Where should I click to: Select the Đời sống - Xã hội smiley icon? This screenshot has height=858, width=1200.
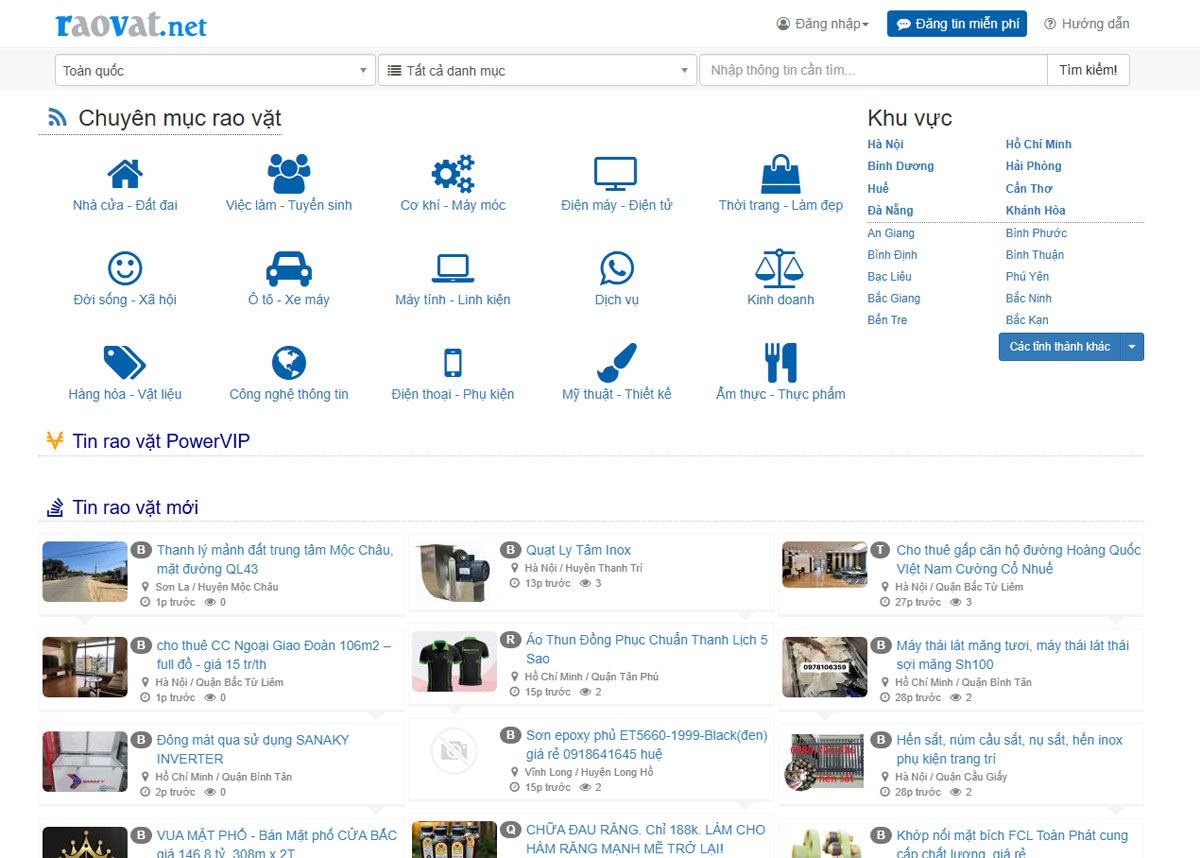(124, 267)
